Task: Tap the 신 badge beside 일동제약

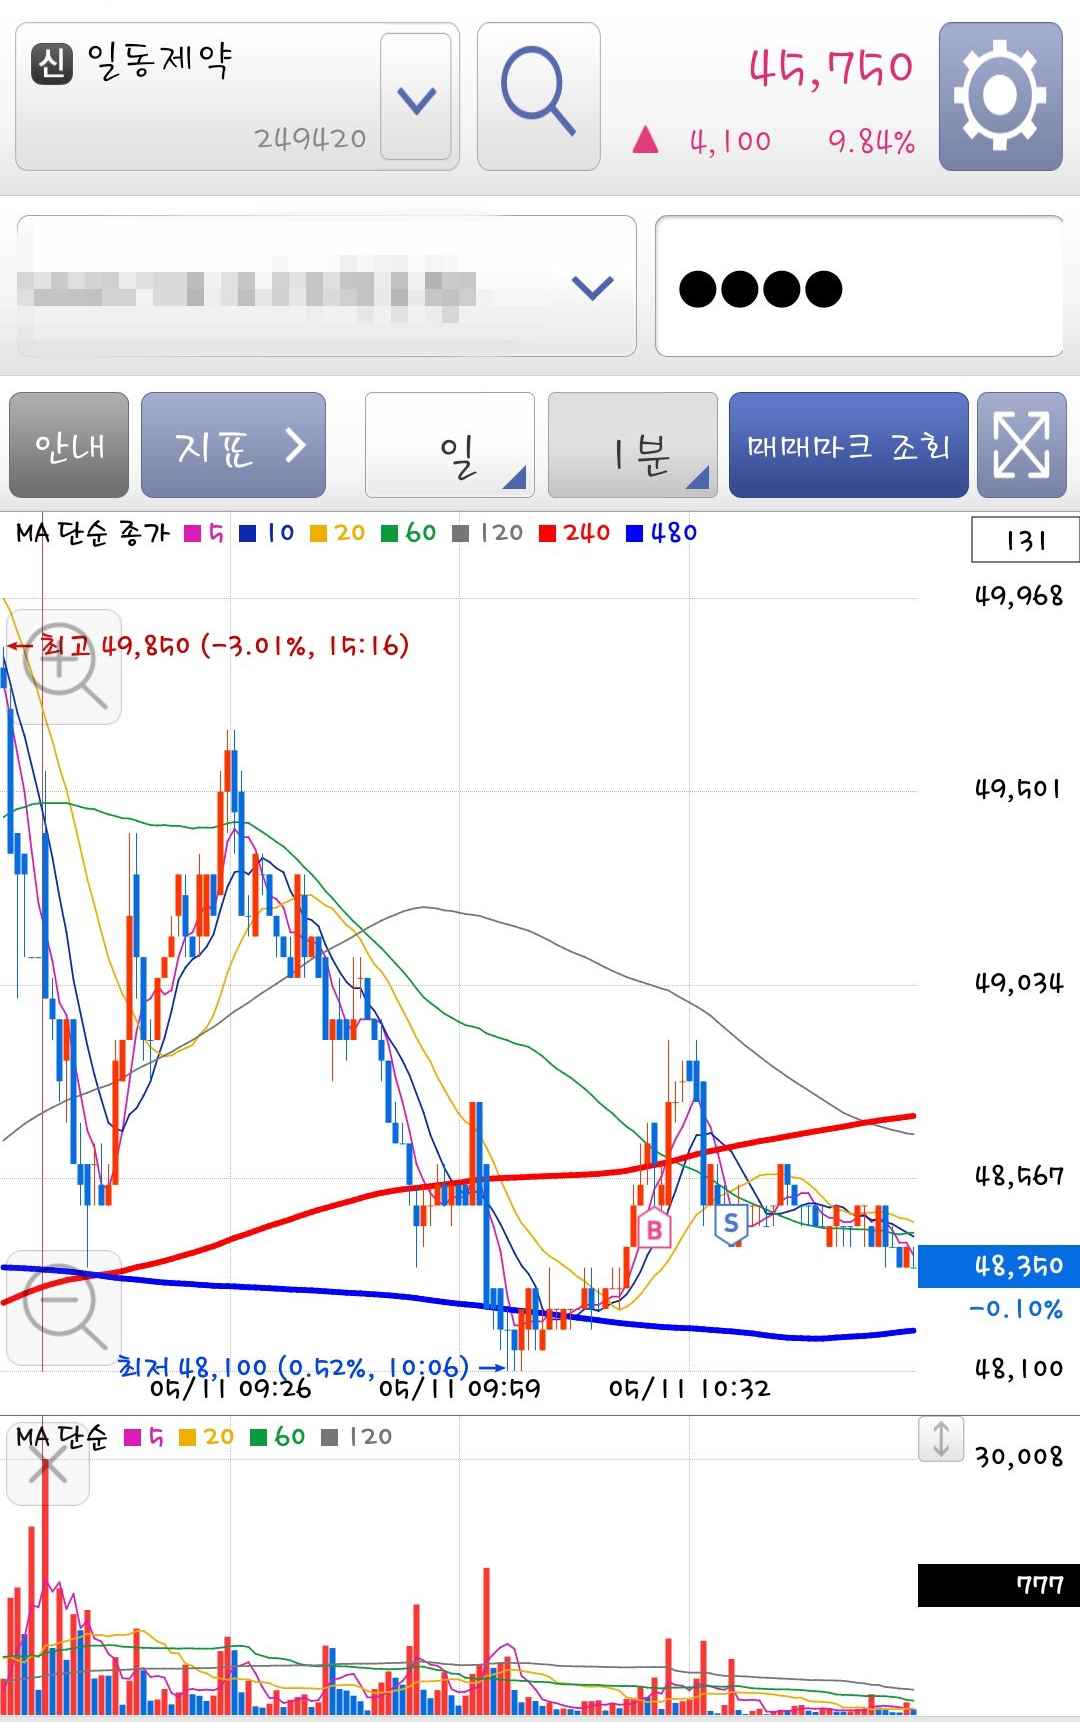Action: 51,62
